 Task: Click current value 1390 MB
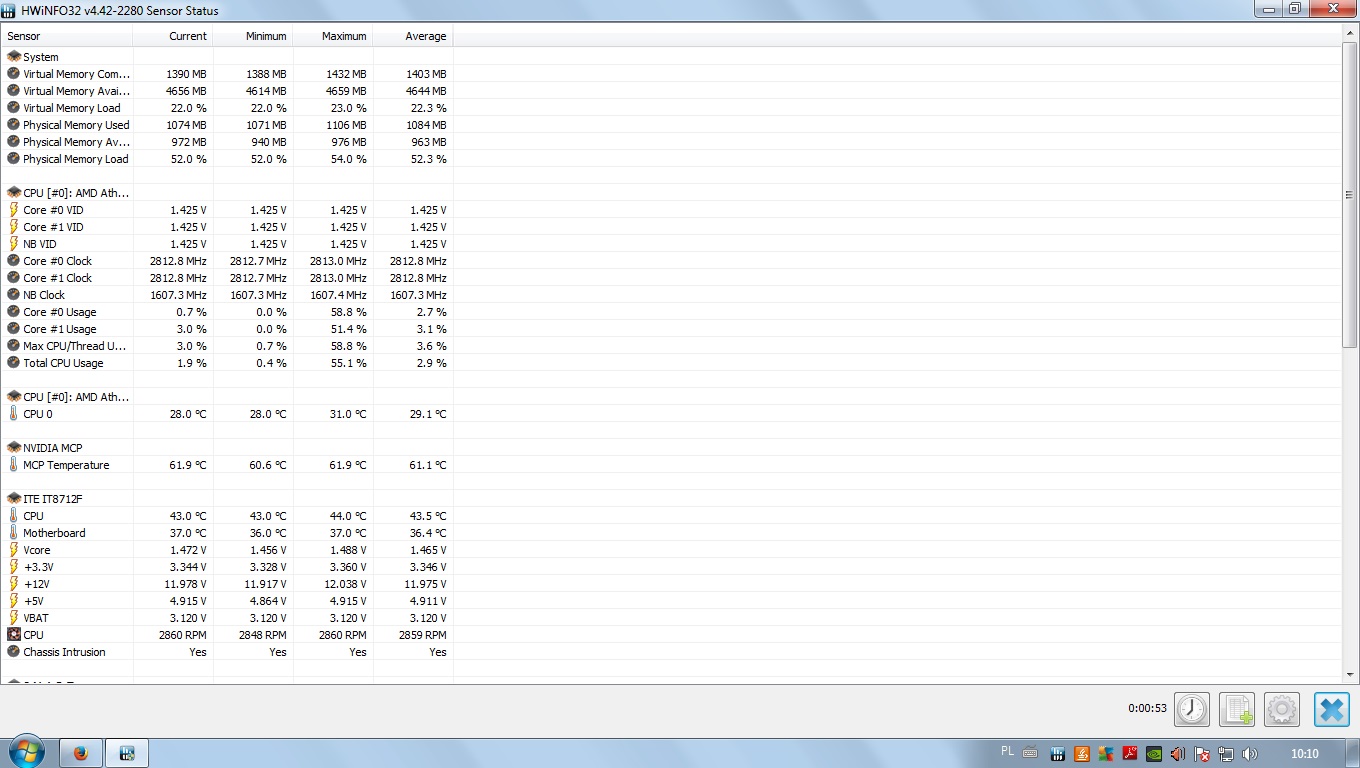pyautogui.click(x=186, y=74)
